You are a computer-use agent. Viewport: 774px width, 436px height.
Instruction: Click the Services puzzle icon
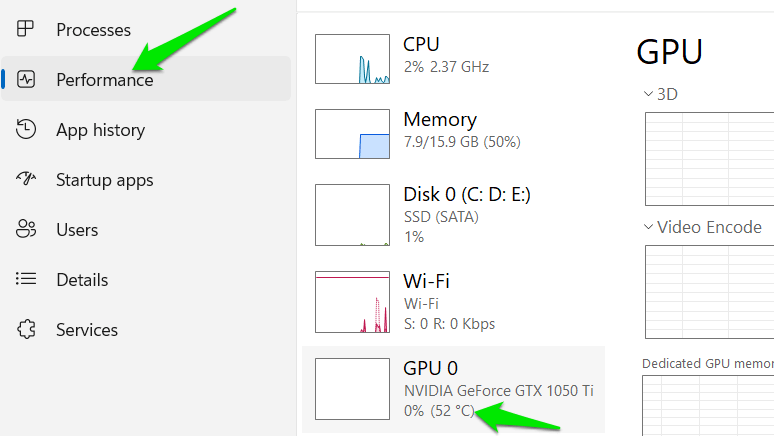[x=27, y=330]
